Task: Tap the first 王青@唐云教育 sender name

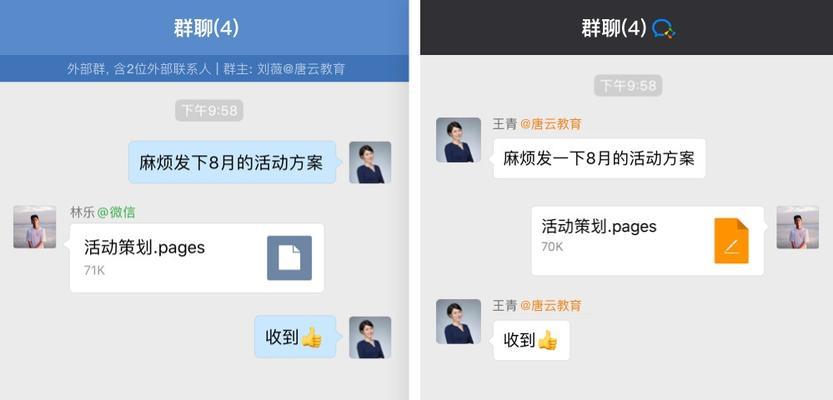Action: 537,124
